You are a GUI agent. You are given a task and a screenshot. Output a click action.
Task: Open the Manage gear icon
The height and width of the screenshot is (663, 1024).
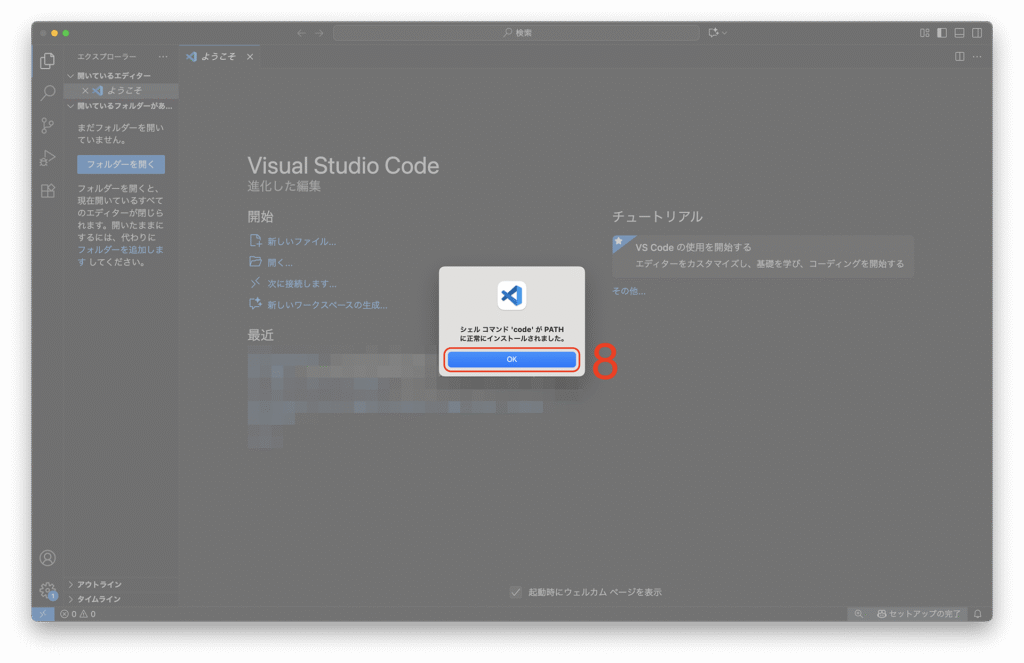[x=47, y=590]
